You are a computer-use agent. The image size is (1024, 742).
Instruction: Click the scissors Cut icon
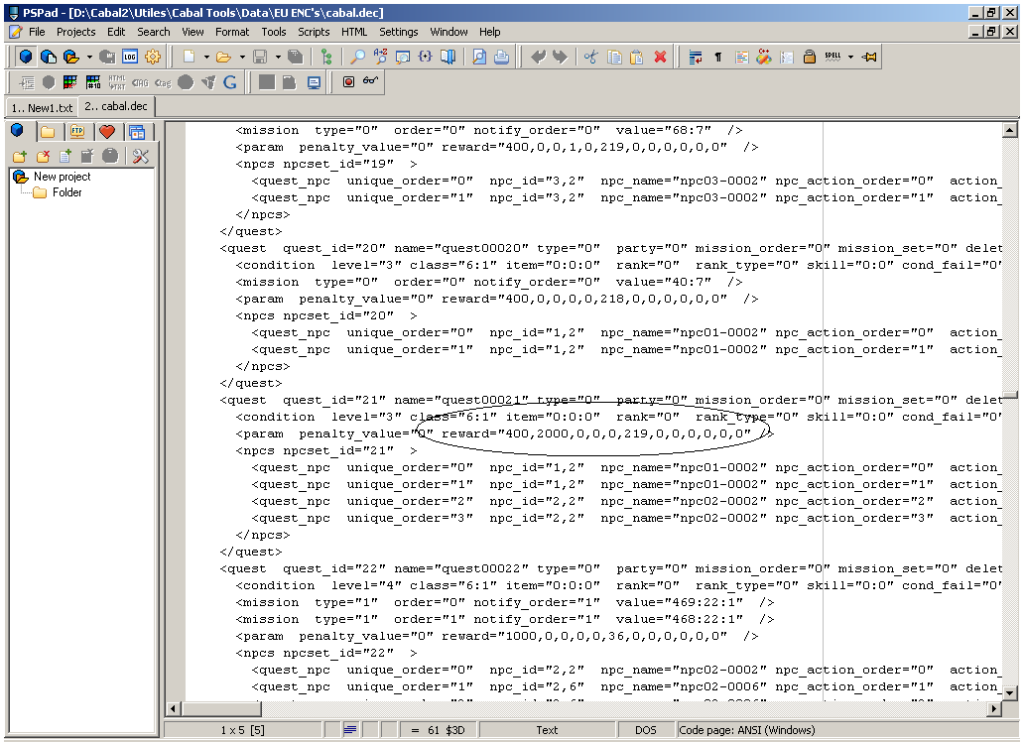coord(590,57)
